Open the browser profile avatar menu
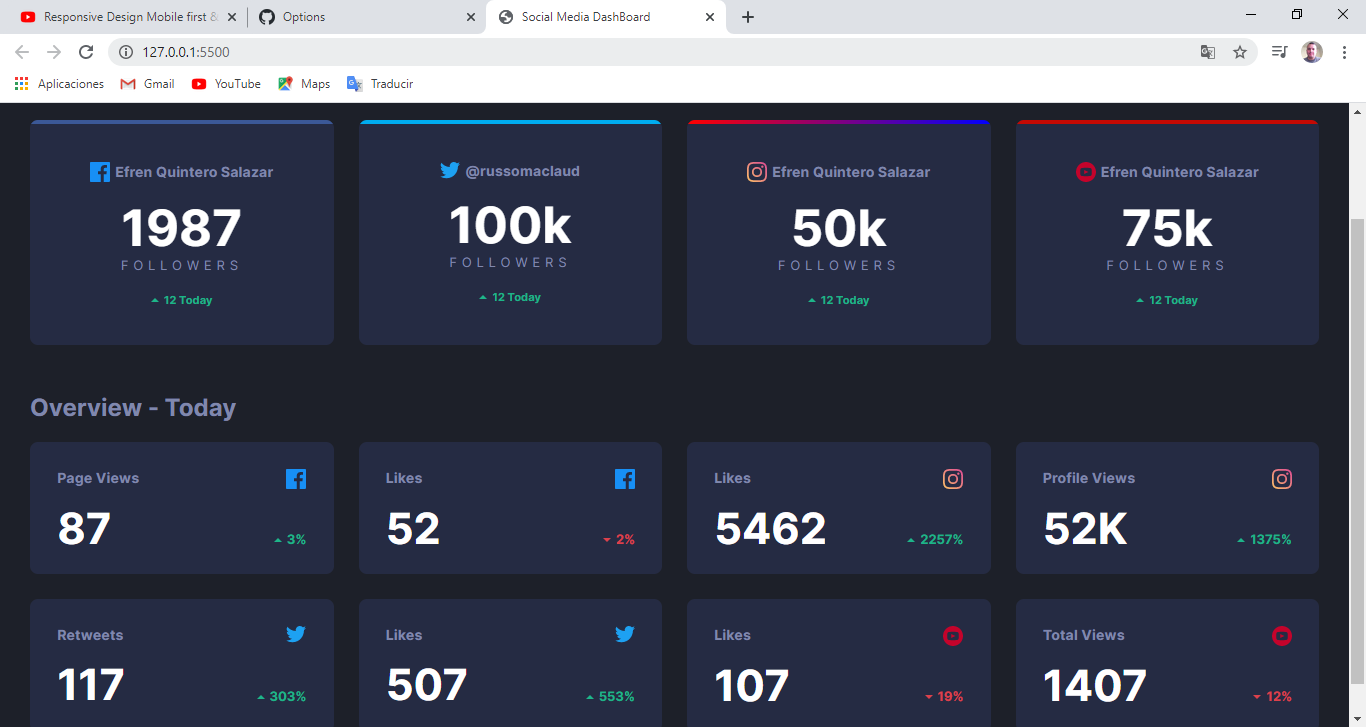 [x=1311, y=52]
